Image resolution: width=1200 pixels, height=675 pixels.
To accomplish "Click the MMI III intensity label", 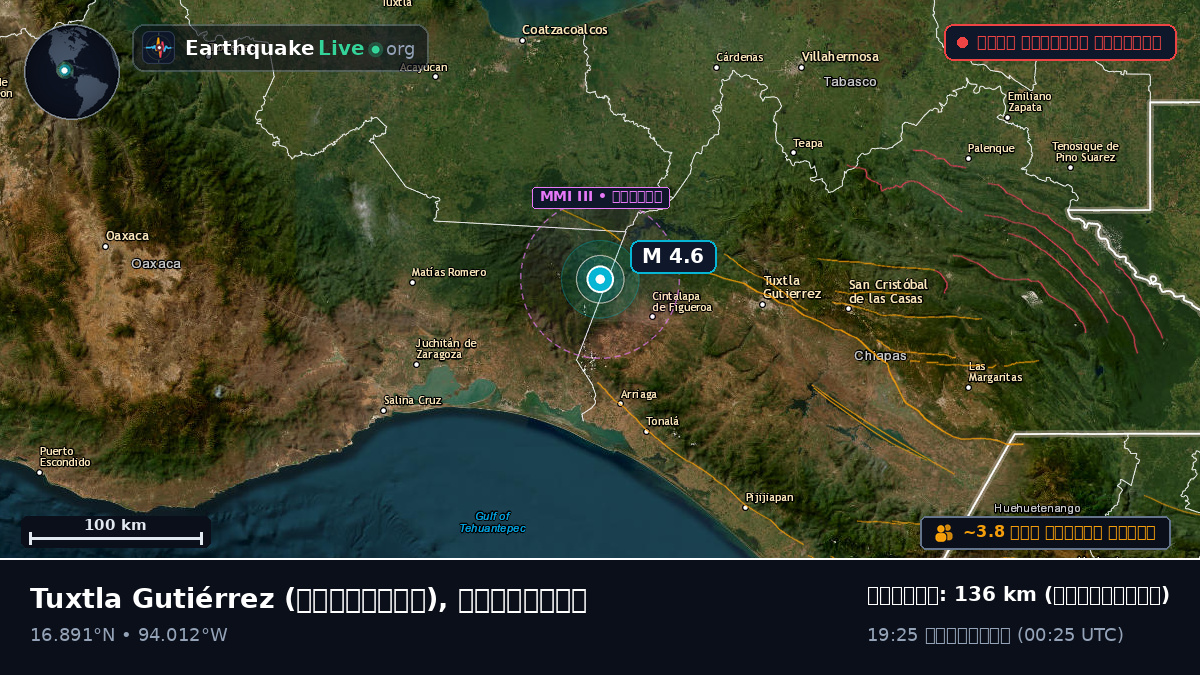I will point(600,197).
